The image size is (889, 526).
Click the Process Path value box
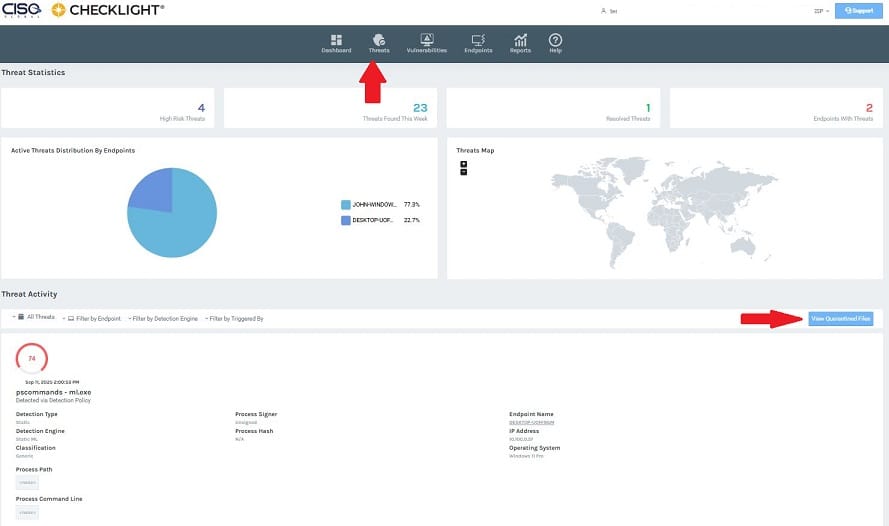[27, 483]
